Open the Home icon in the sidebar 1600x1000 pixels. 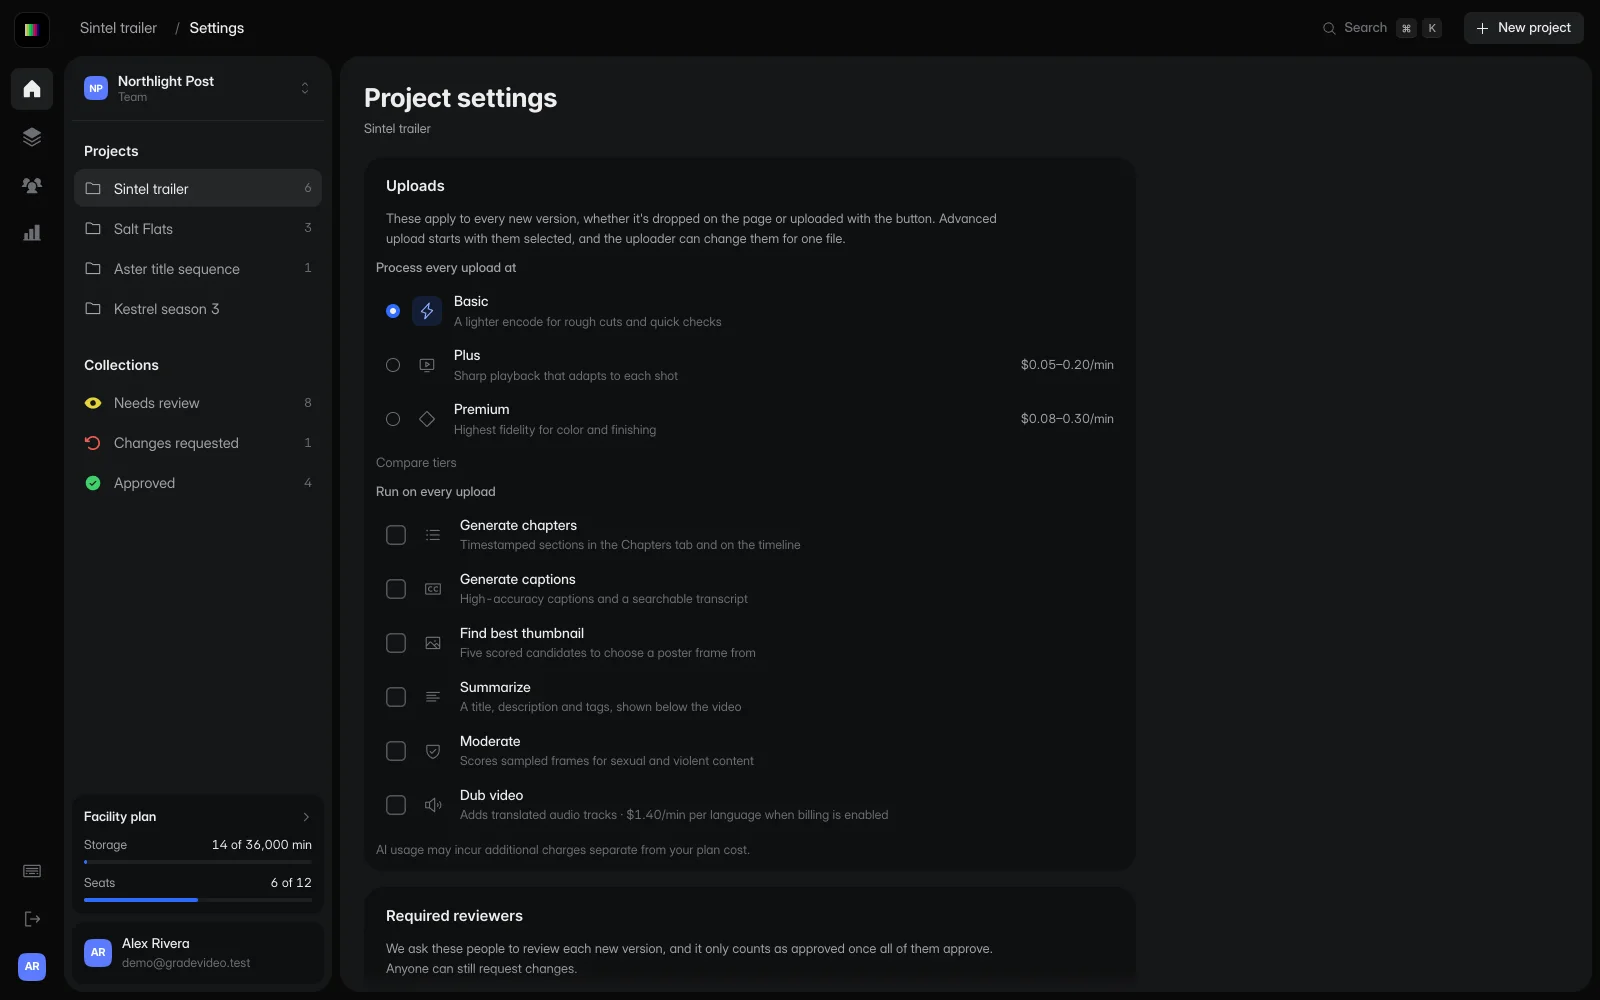32,89
